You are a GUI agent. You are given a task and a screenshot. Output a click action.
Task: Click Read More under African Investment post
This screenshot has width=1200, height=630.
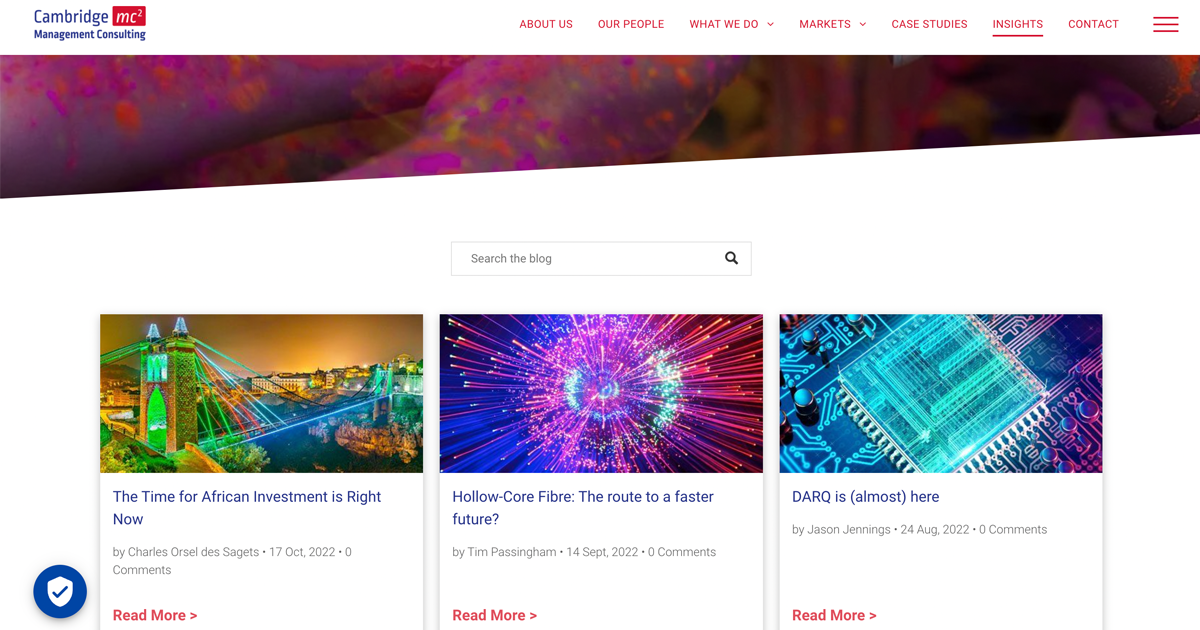[x=155, y=615]
